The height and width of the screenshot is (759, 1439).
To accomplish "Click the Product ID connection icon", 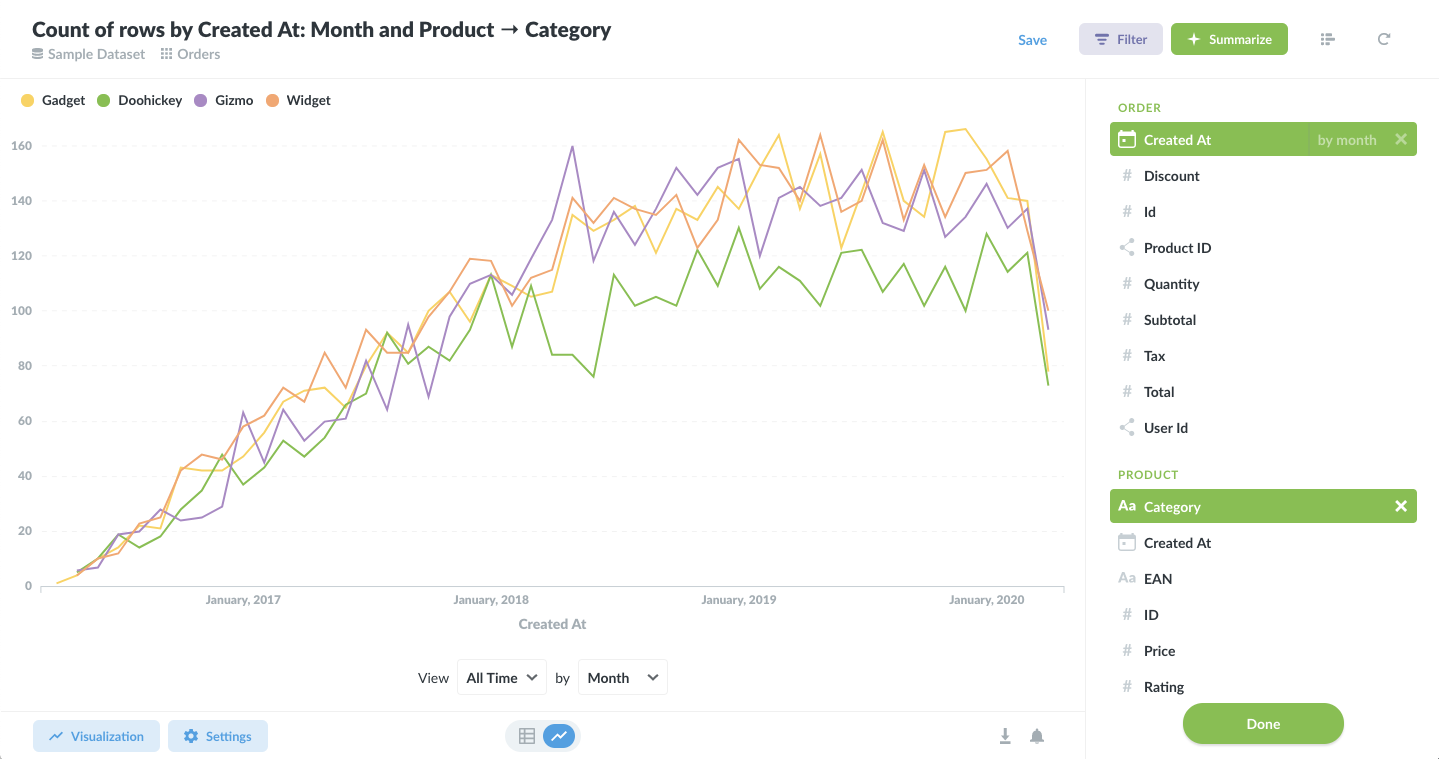I will click(x=1127, y=248).
